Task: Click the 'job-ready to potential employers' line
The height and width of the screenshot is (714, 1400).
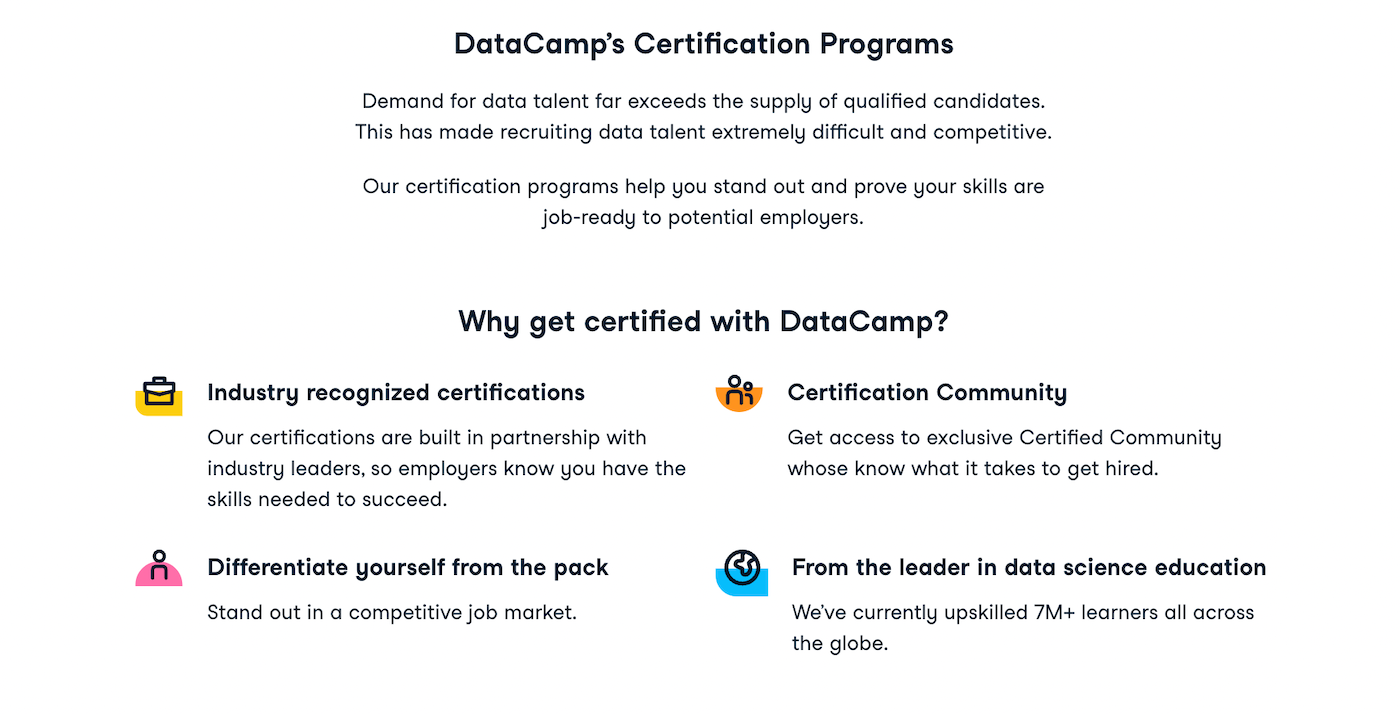Action: point(703,218)
